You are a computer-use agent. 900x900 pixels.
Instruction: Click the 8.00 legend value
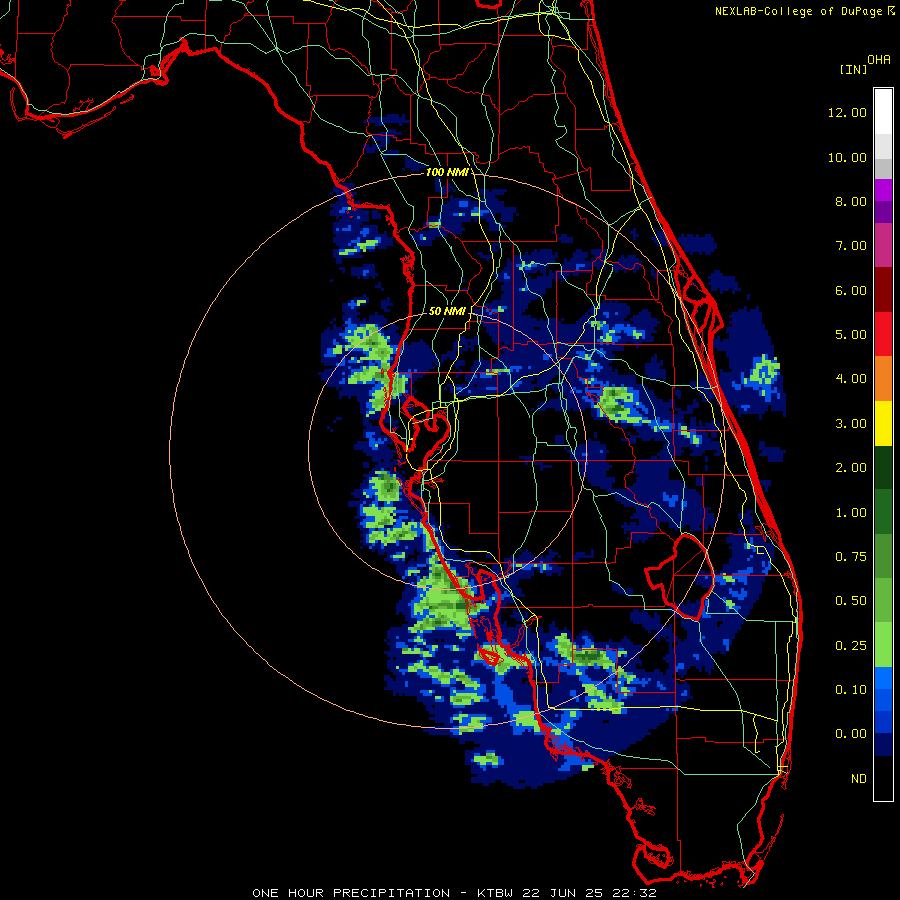point(851,201)
